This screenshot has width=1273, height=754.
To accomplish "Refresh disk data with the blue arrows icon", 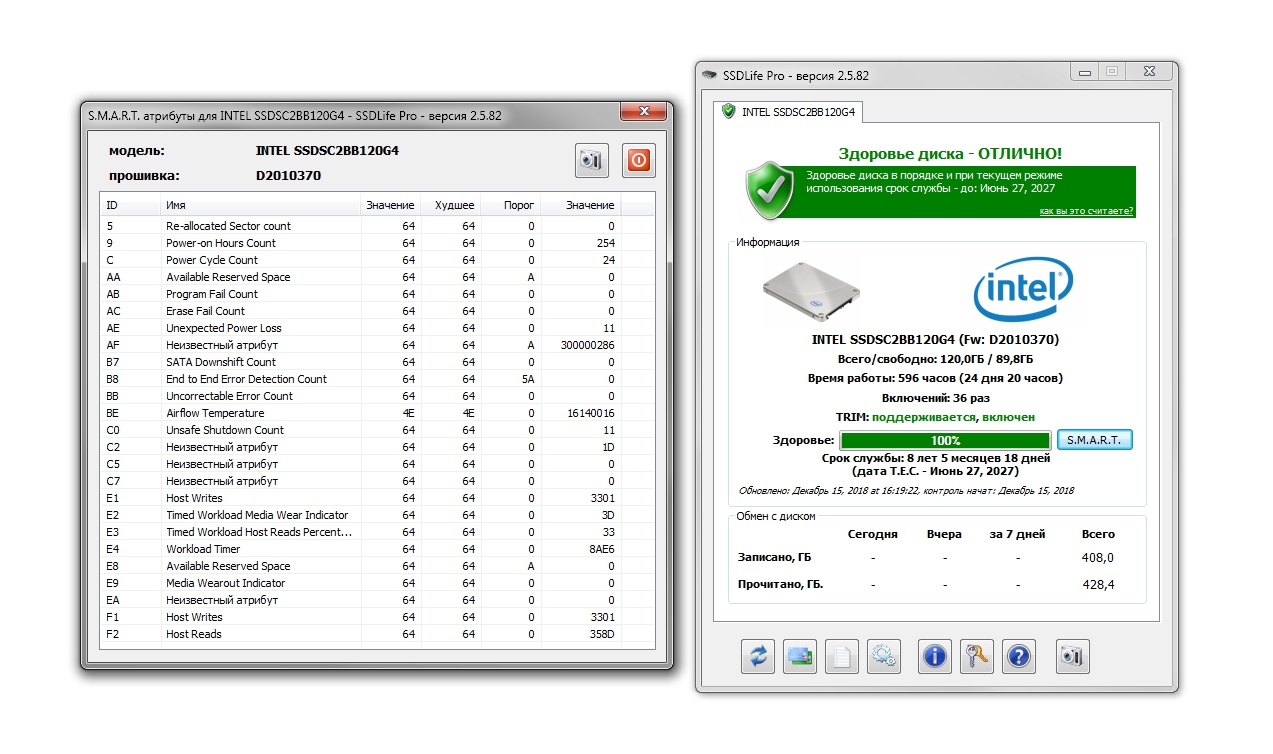I will click(x=758, y=656).
